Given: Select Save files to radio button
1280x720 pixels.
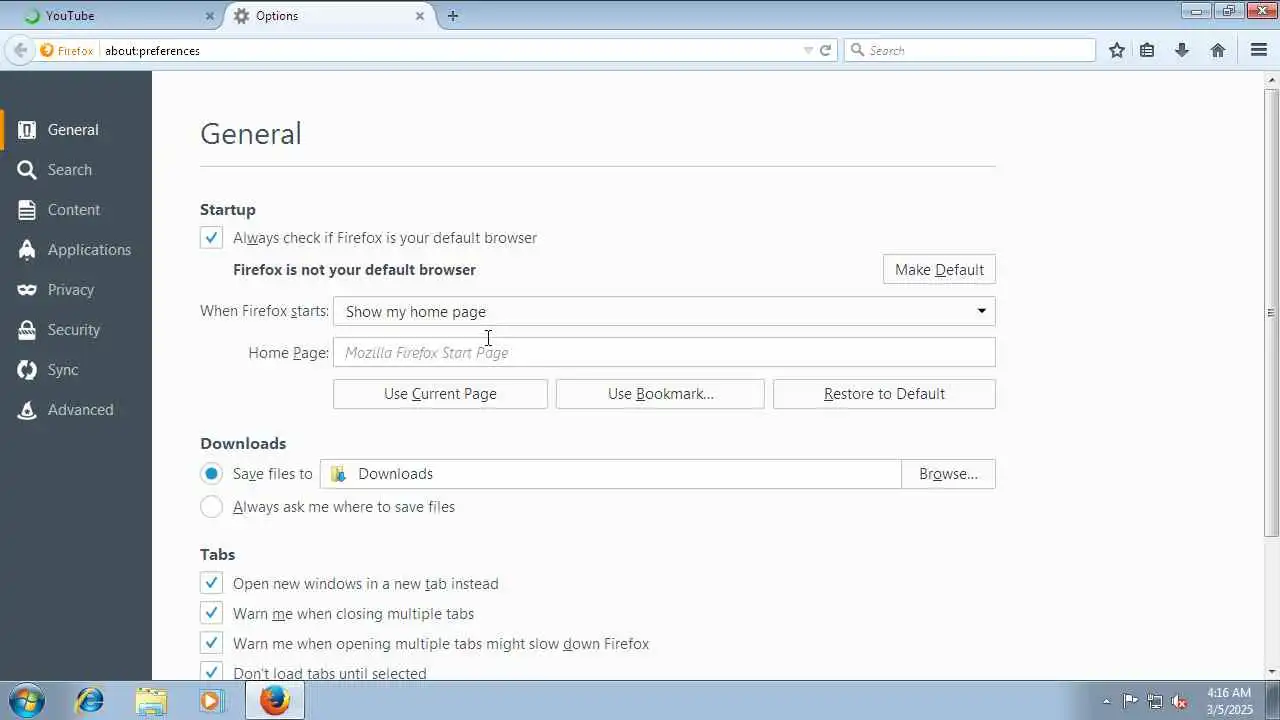Looking at the screenshot, I should click(211, 474).
